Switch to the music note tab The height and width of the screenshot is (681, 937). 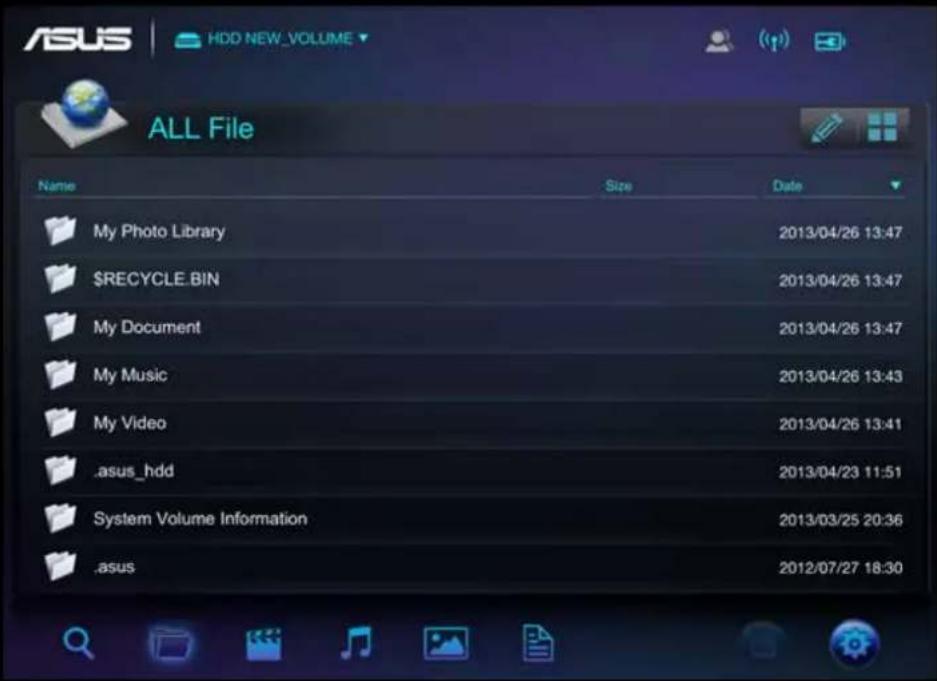356,643
